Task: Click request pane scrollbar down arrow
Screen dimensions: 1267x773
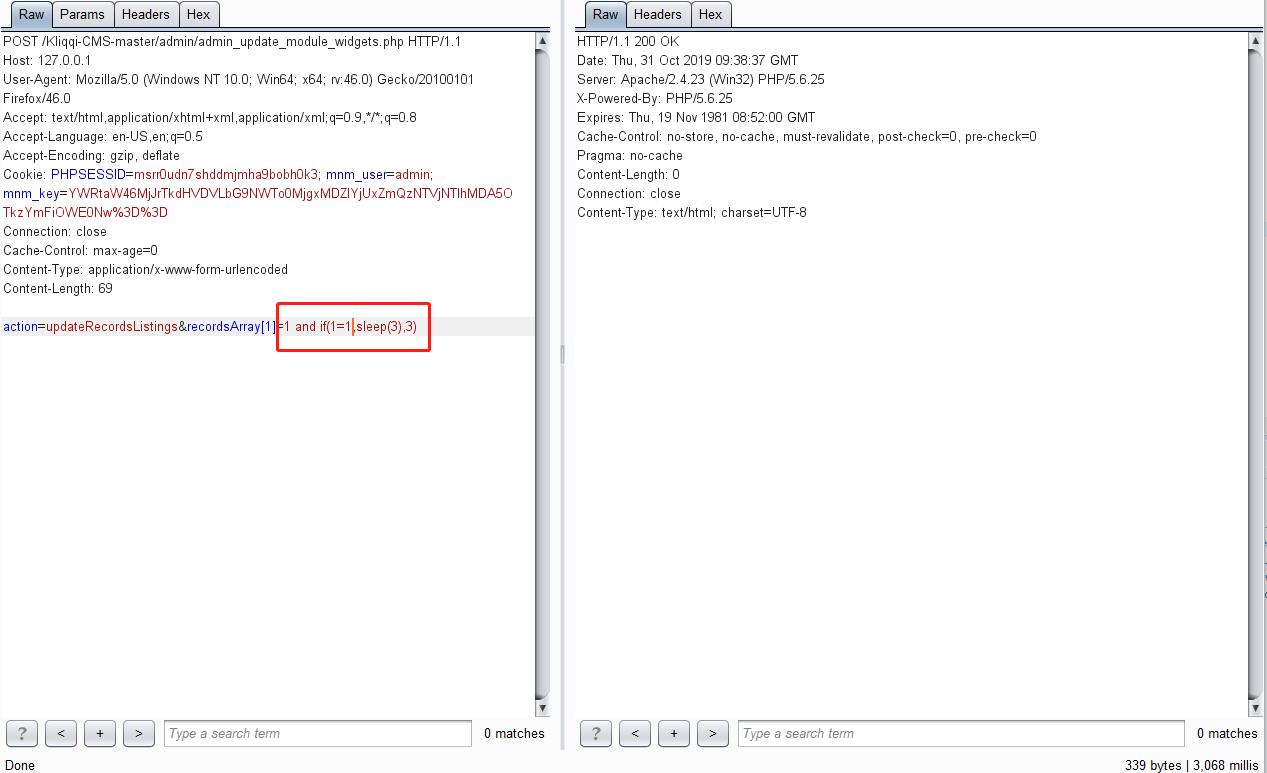Action: pos(542,708)
